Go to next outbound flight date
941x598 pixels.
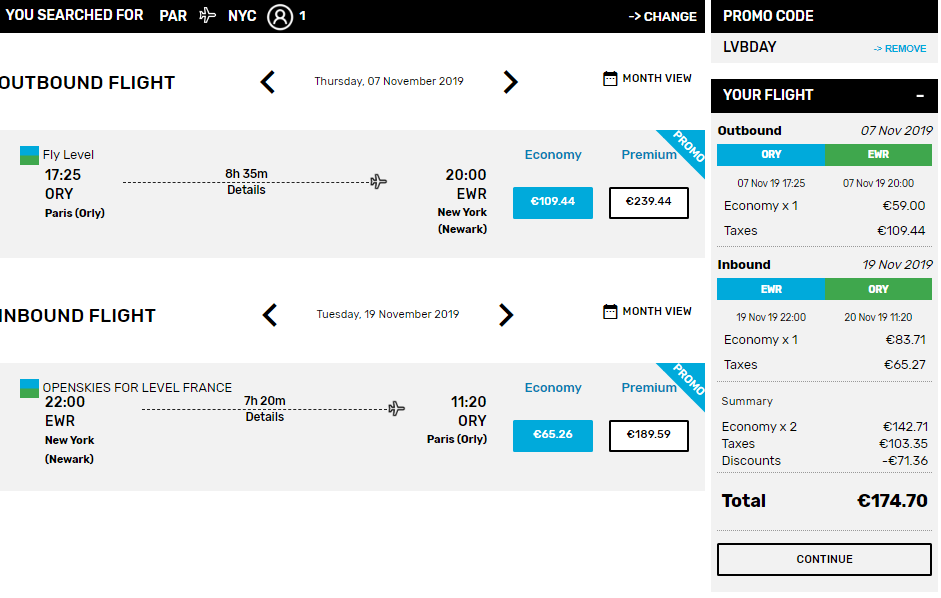[x=510, y=82]
